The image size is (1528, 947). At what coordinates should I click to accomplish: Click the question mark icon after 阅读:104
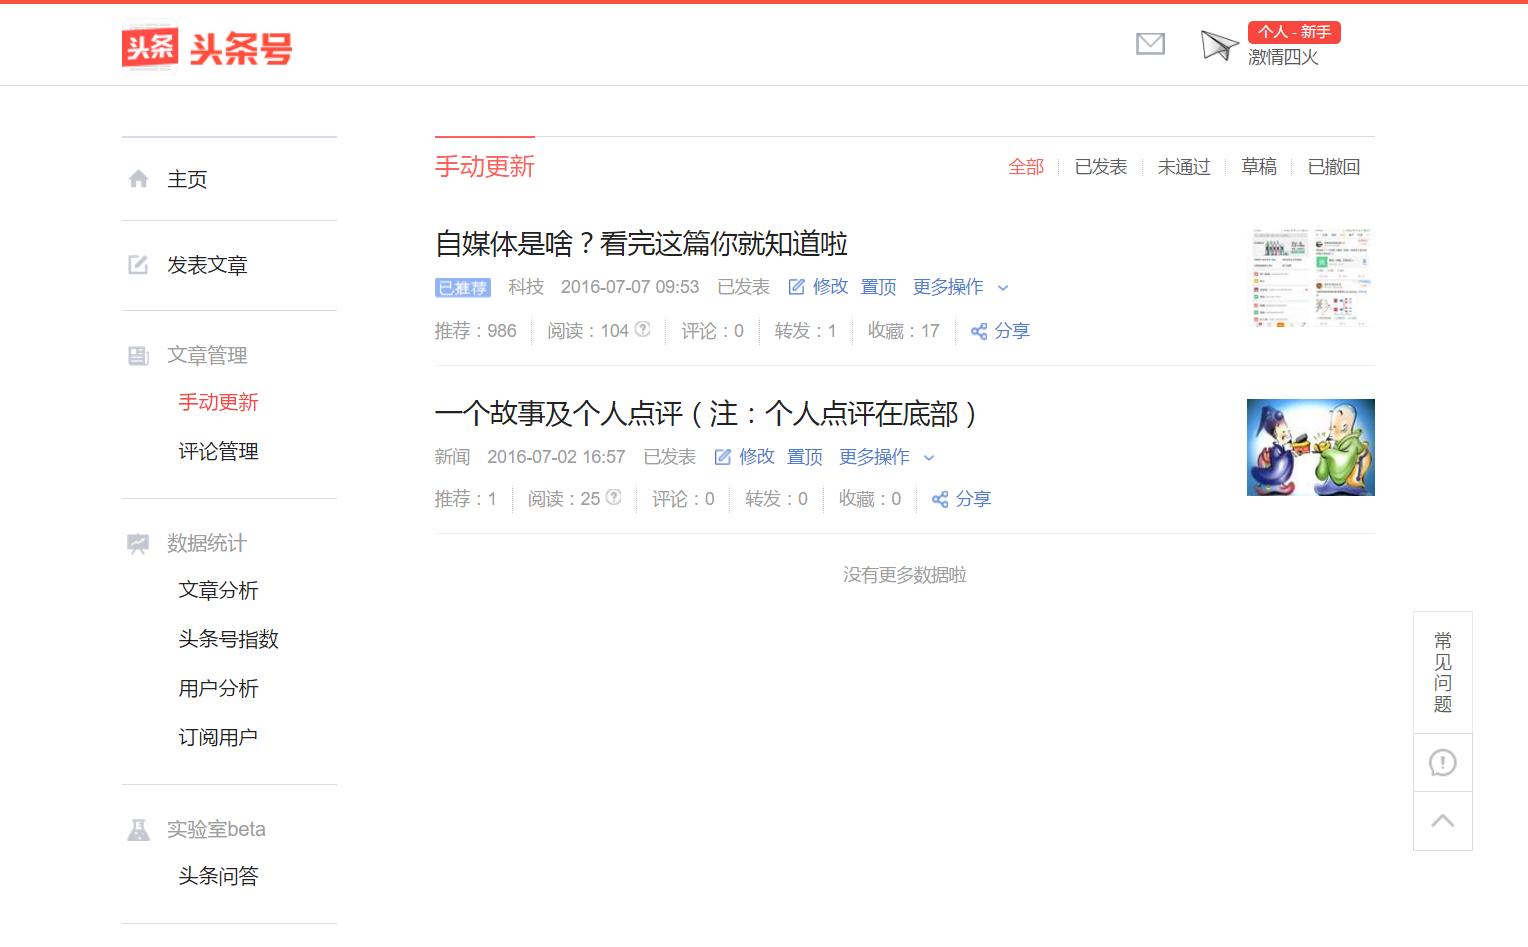click(643, 328)
